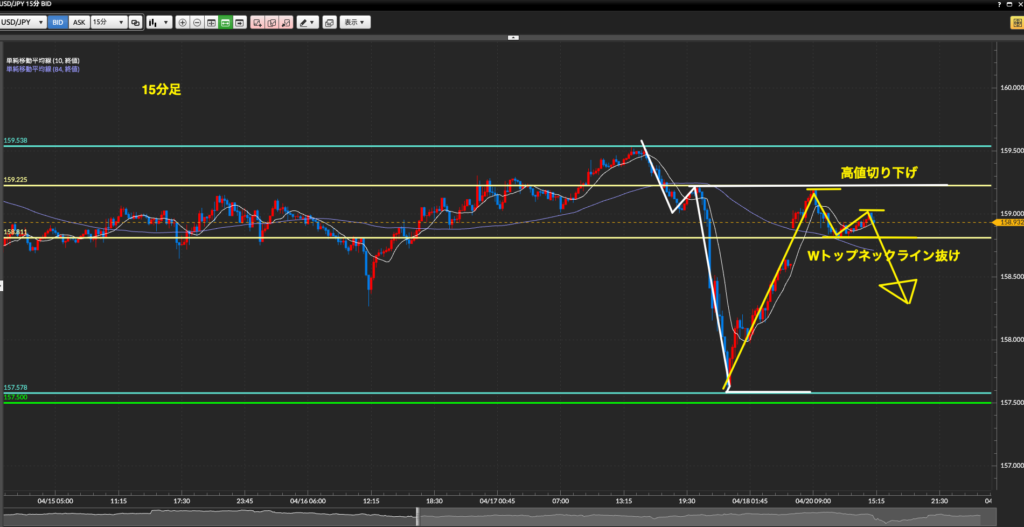Viewport: 1024px width, 527px height.
Task: Click the first pink order tool icon
Action: pos(257,22)
